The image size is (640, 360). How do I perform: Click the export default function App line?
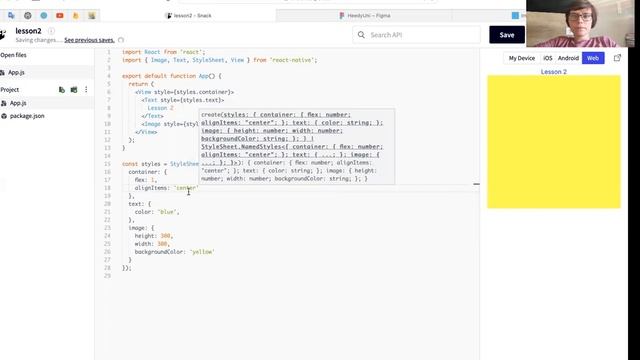tap(171, 76)
